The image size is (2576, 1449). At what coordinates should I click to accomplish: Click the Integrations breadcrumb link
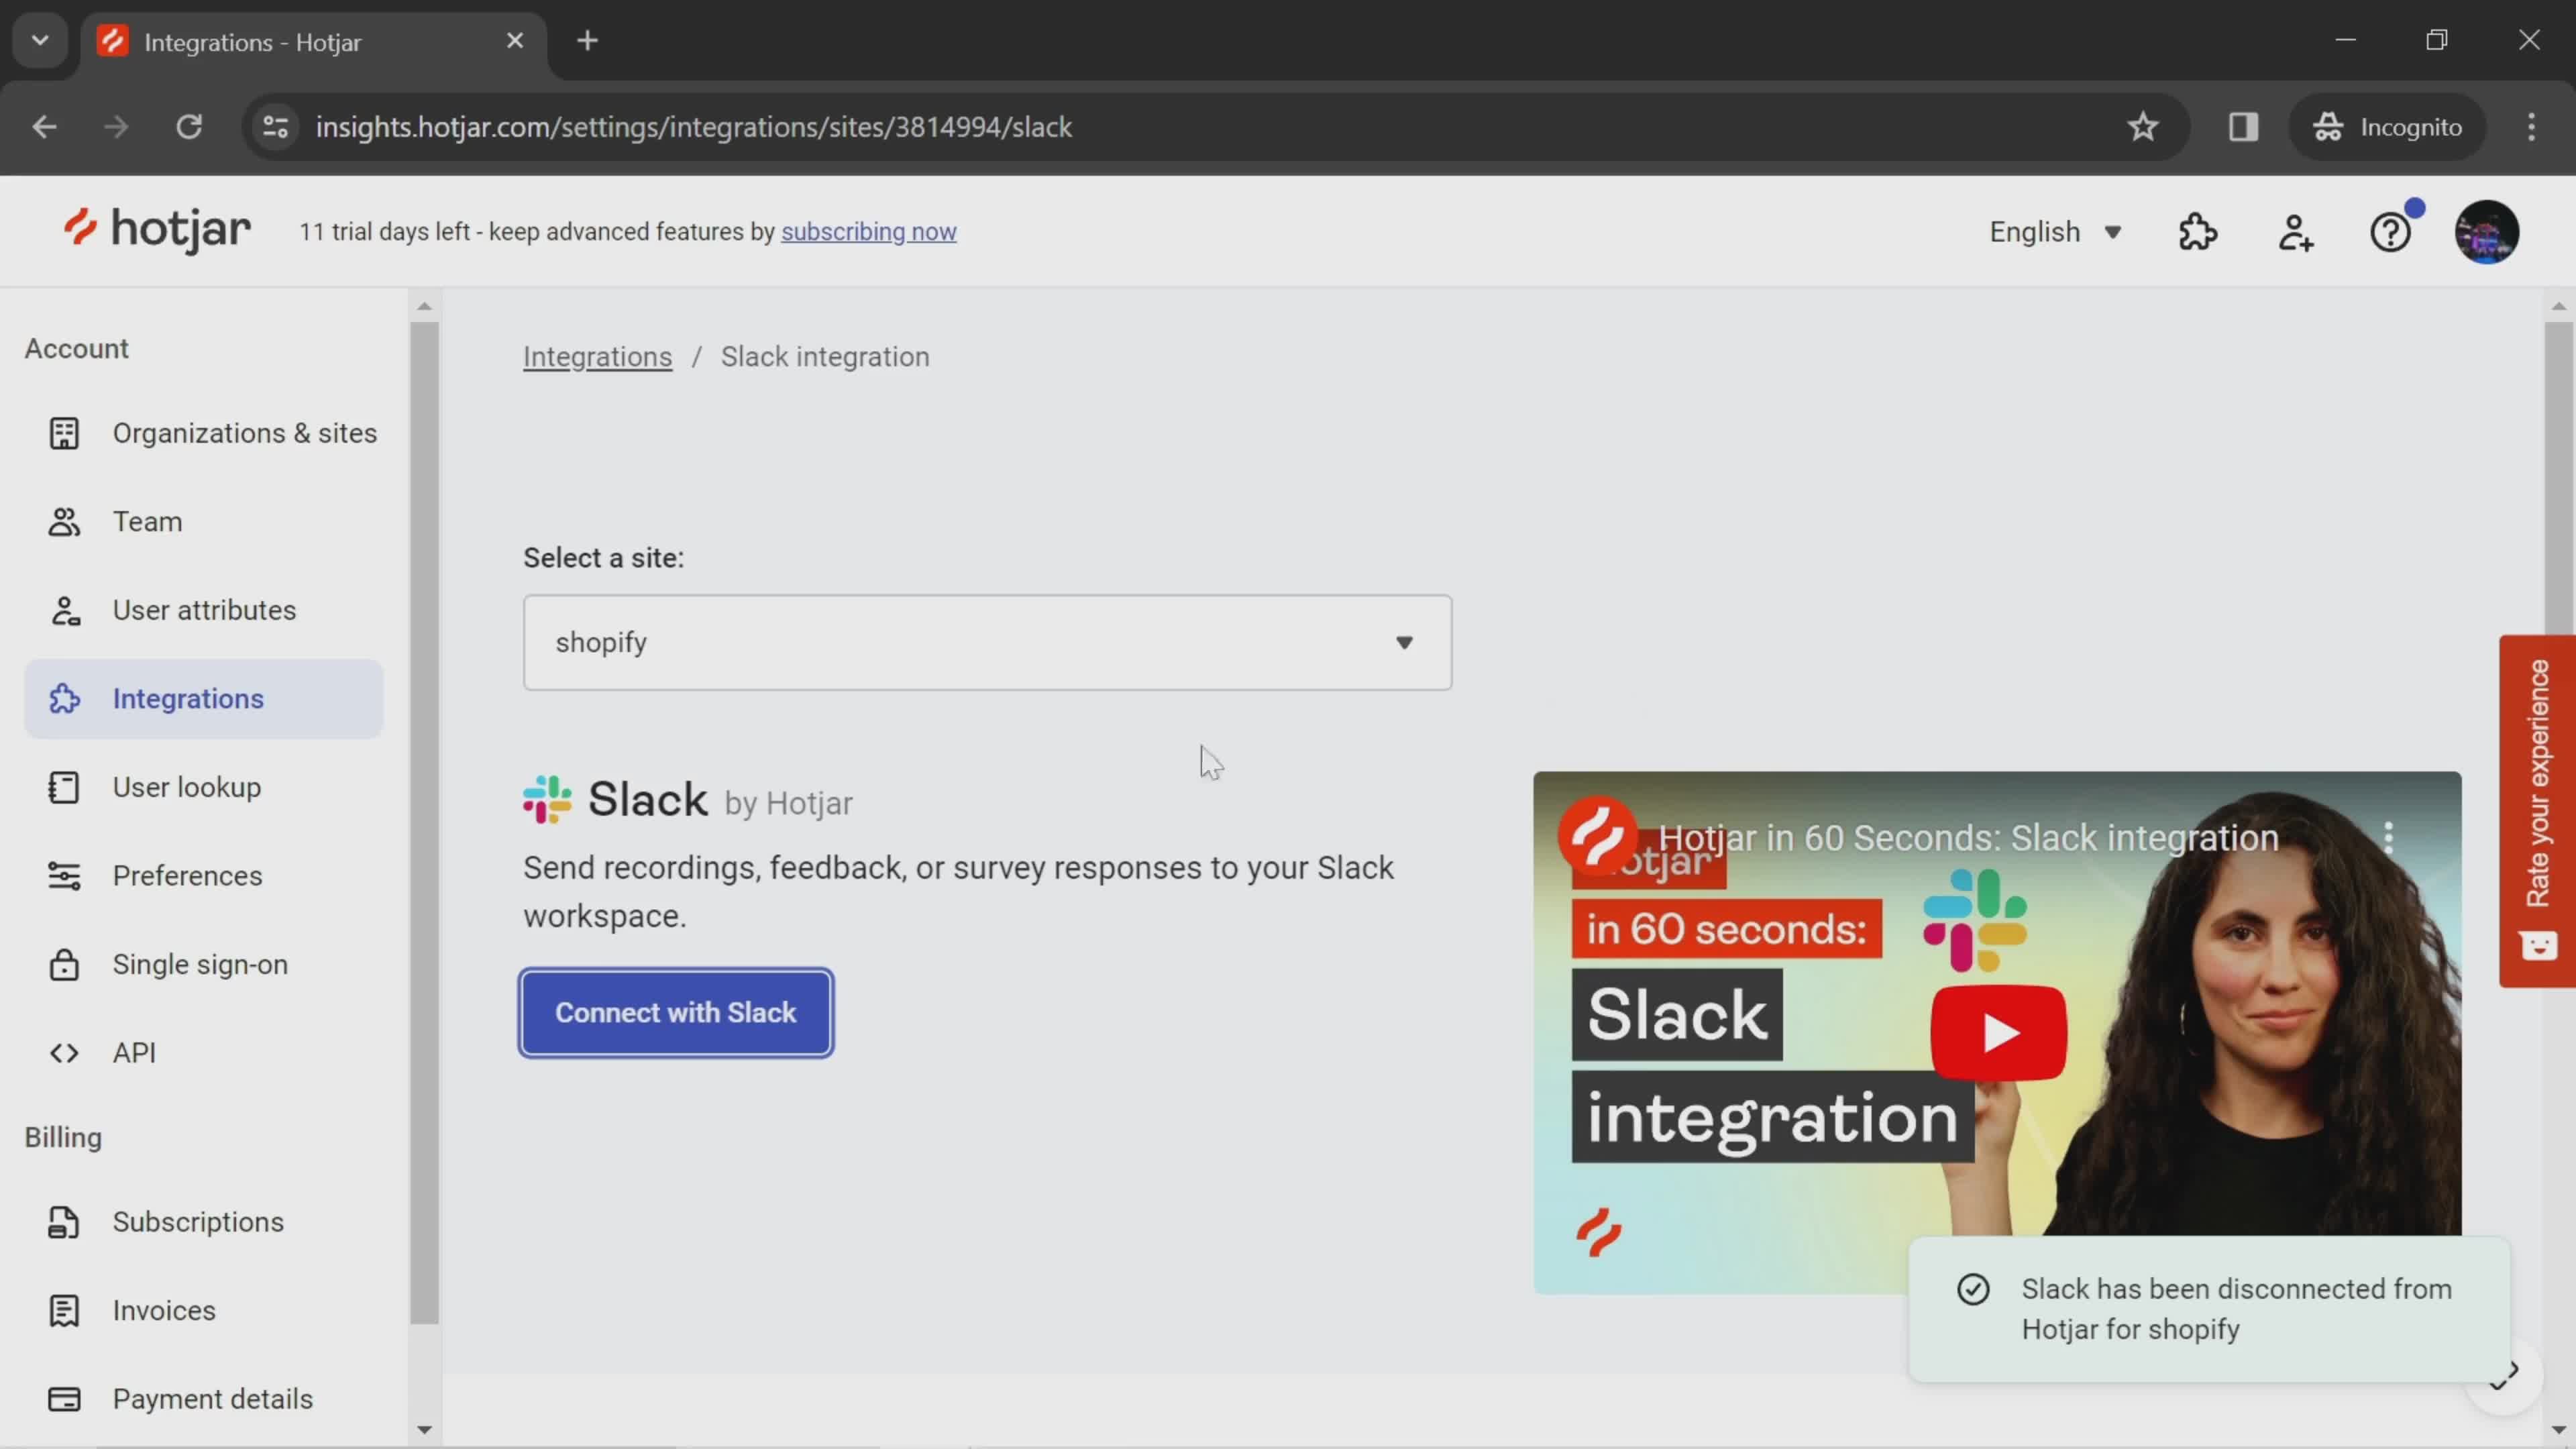coord(597,357)
